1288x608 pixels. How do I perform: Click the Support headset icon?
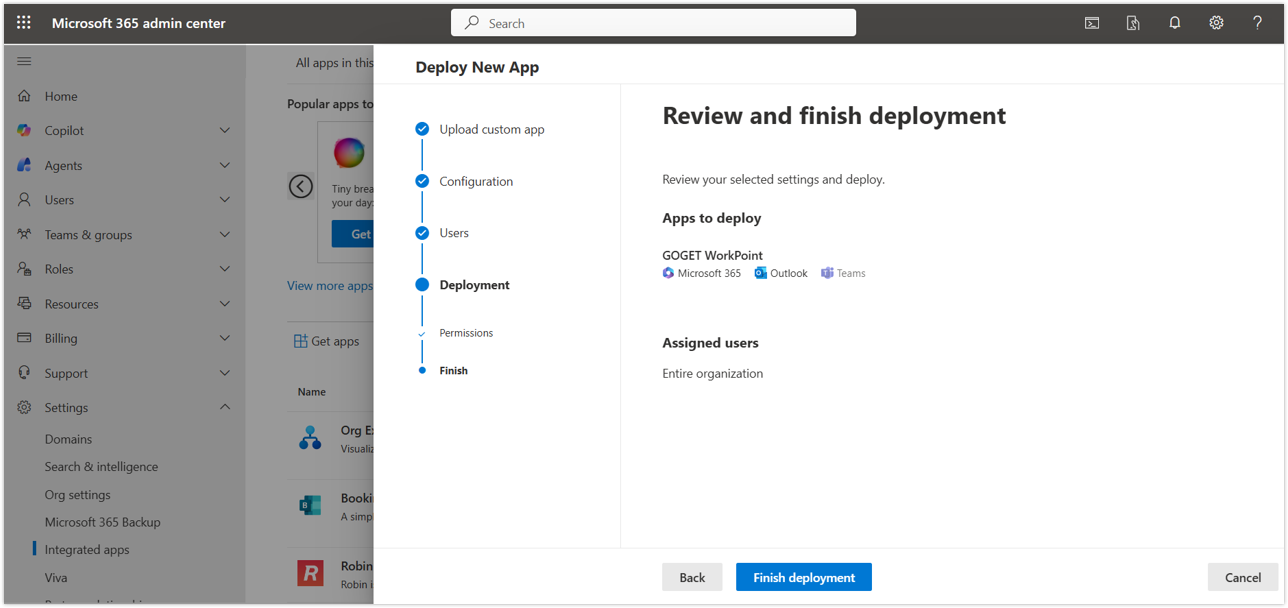coord(24,373)
